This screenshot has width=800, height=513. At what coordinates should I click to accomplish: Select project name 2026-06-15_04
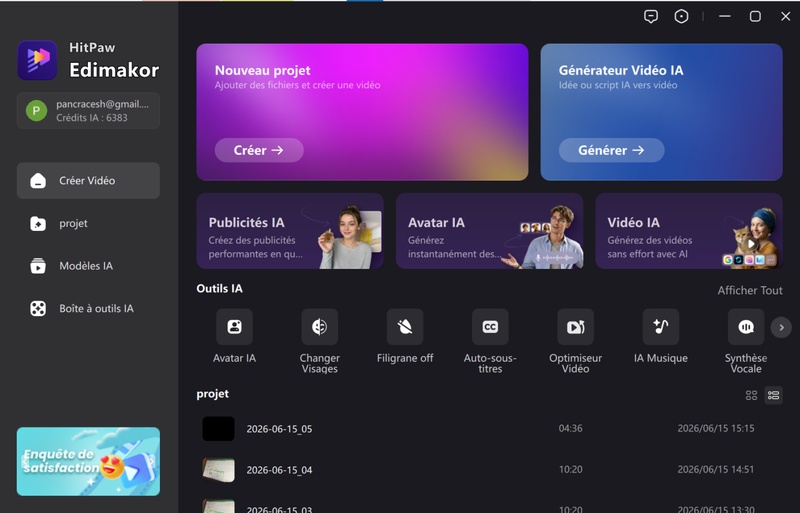pos(279,470)
